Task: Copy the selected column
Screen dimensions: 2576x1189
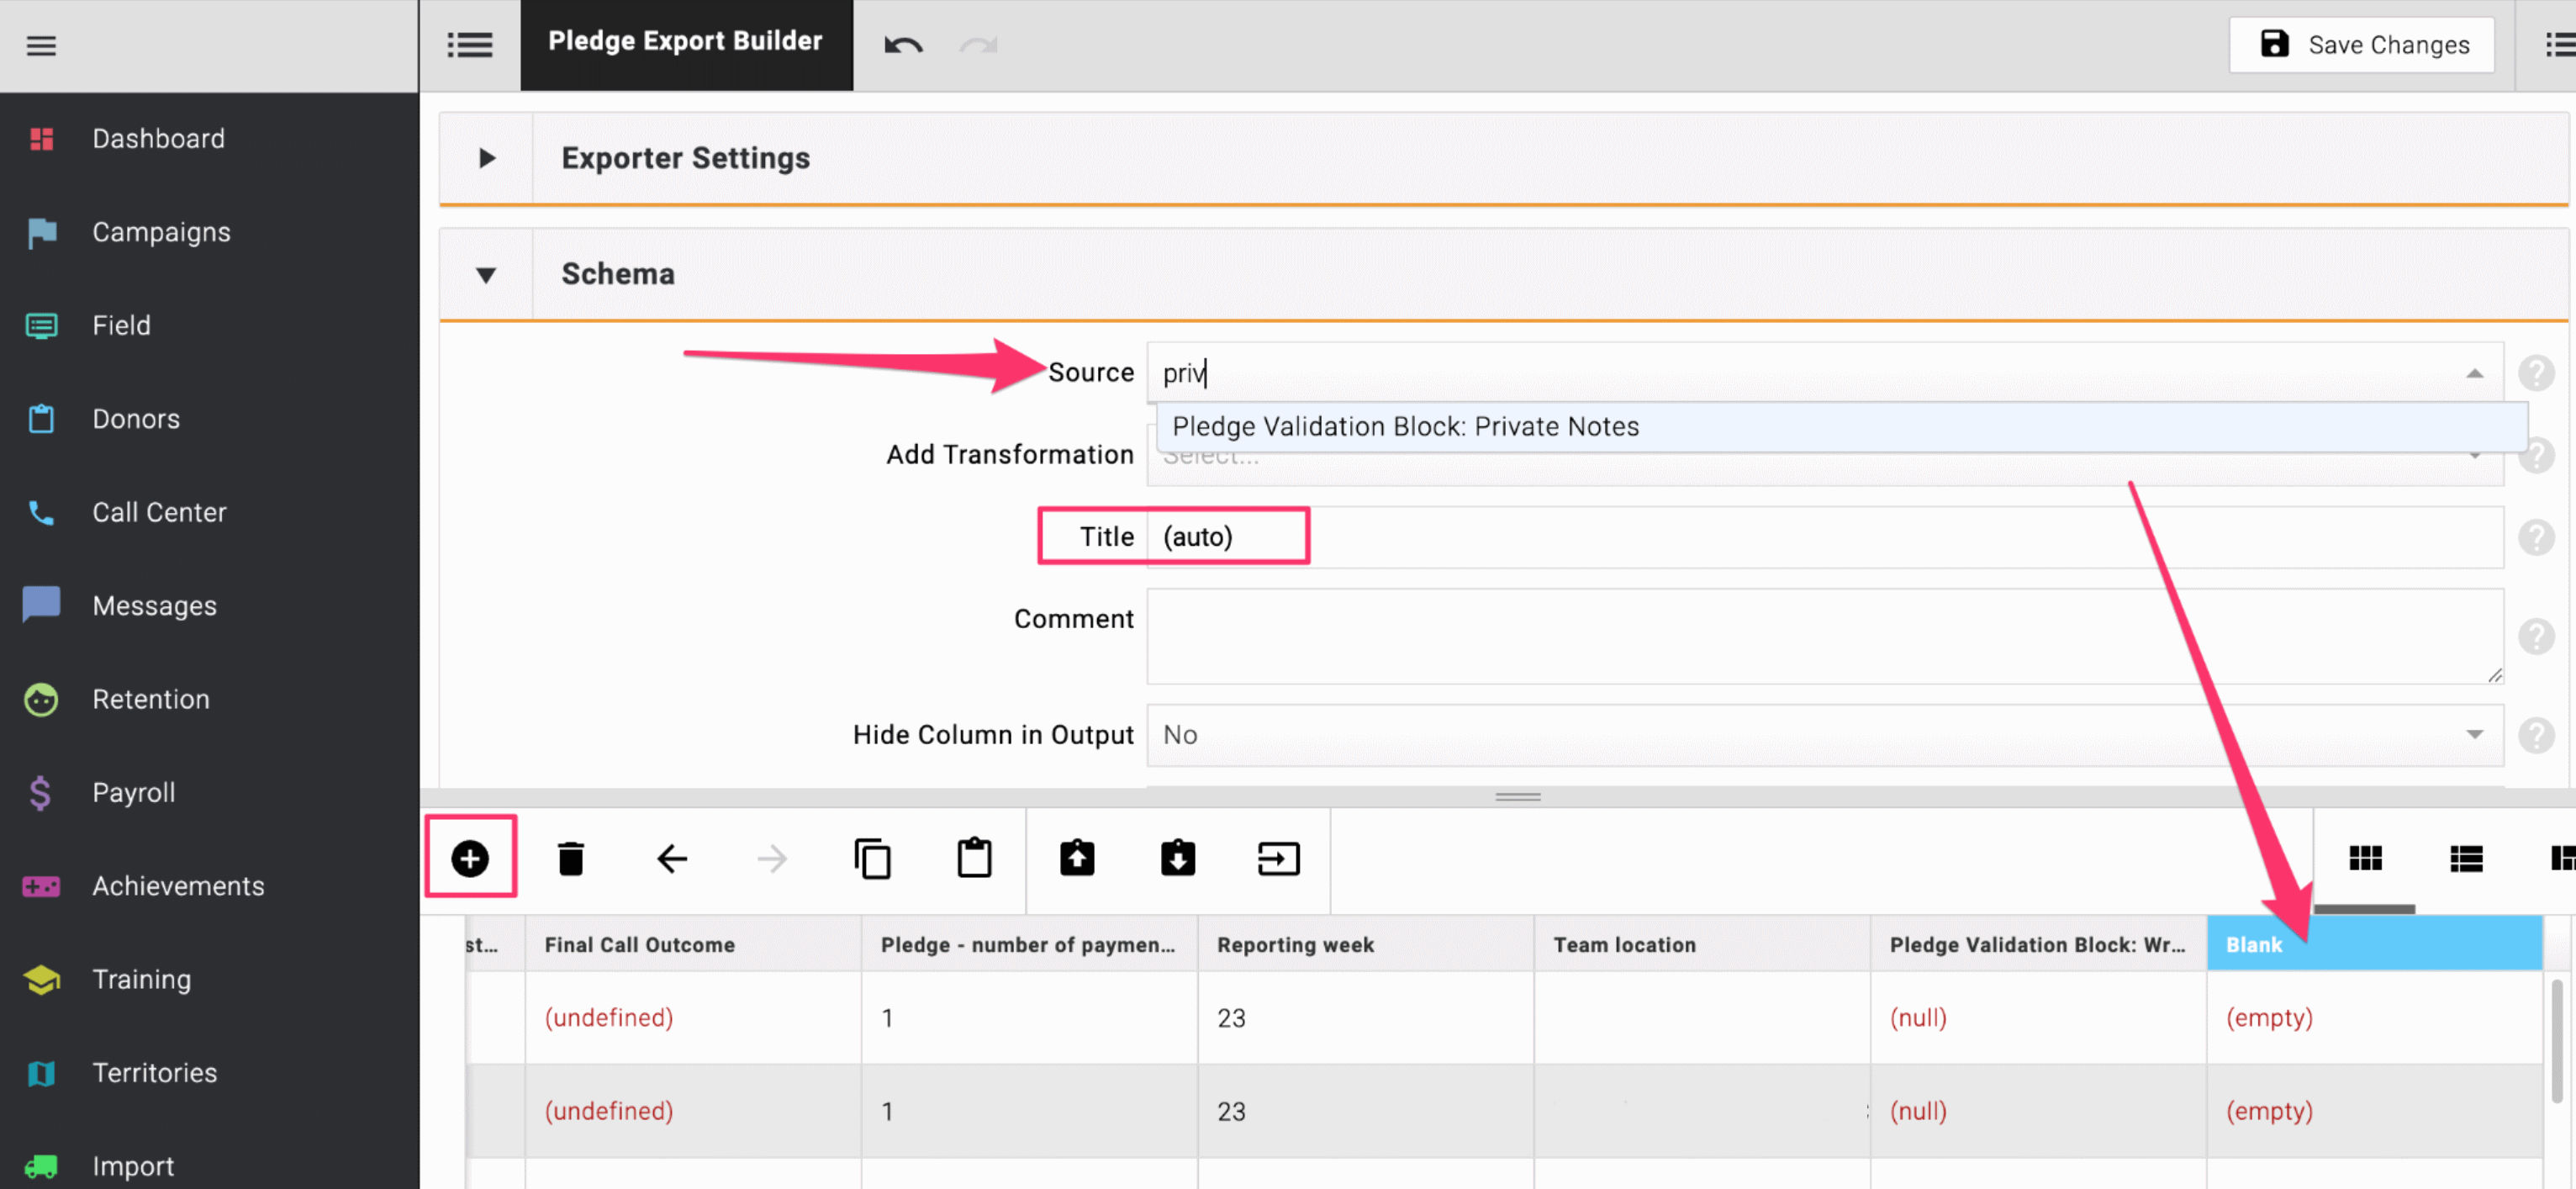Action: tap(873, 858)
